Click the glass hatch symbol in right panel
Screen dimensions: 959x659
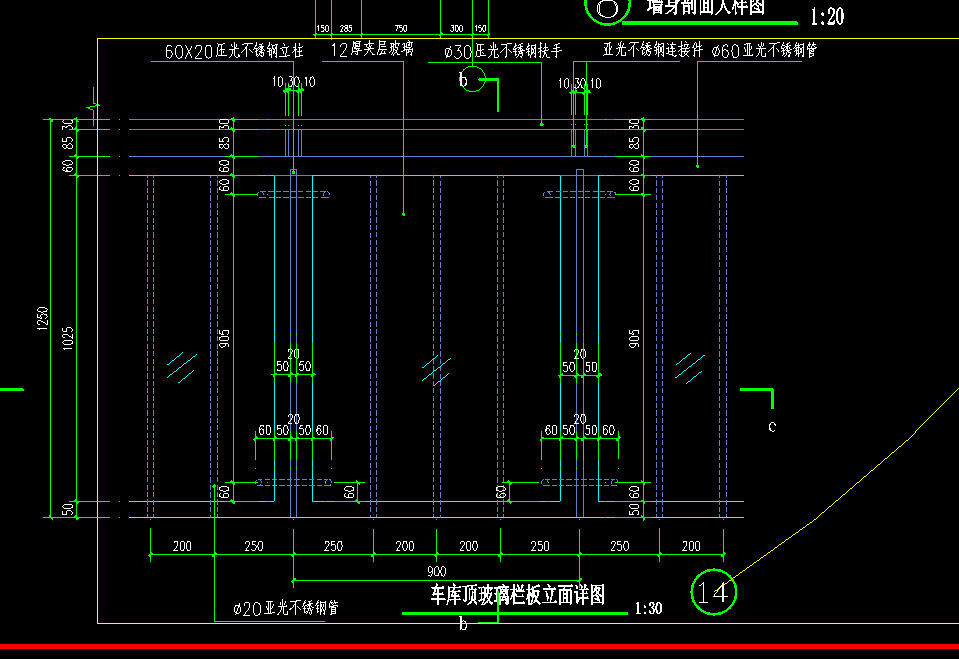point(689,367)
